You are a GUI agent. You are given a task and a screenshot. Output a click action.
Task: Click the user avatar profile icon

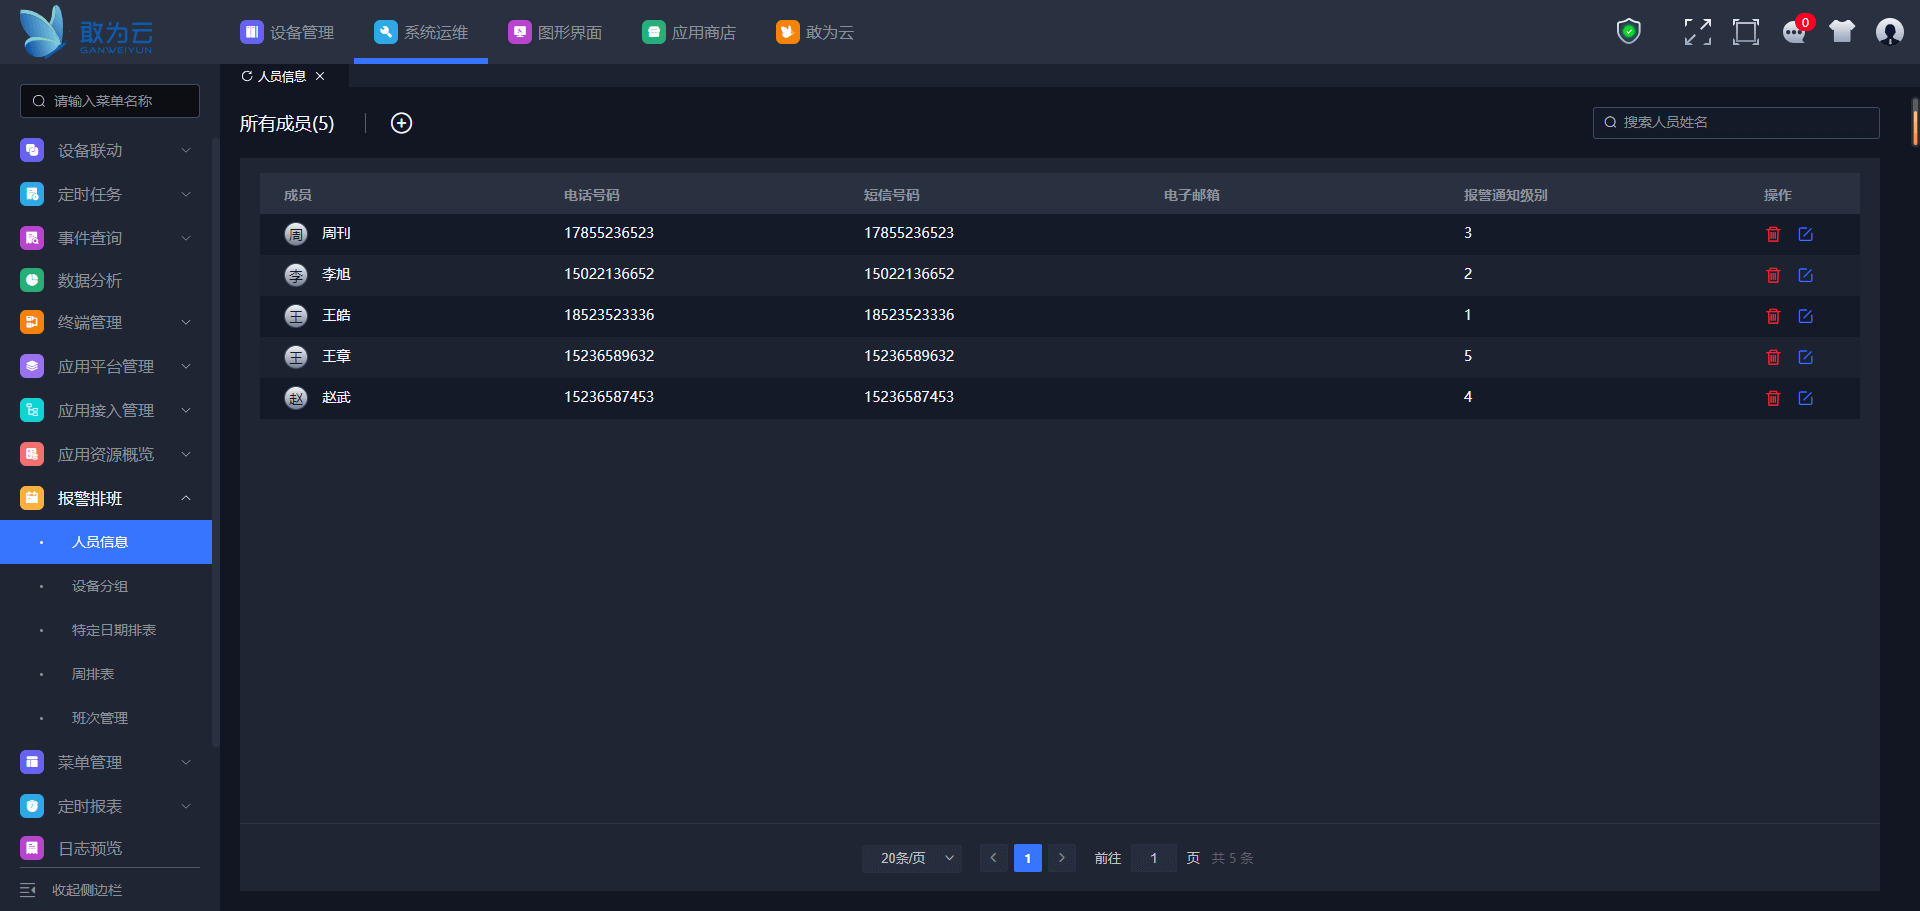tap(1889, 32)
